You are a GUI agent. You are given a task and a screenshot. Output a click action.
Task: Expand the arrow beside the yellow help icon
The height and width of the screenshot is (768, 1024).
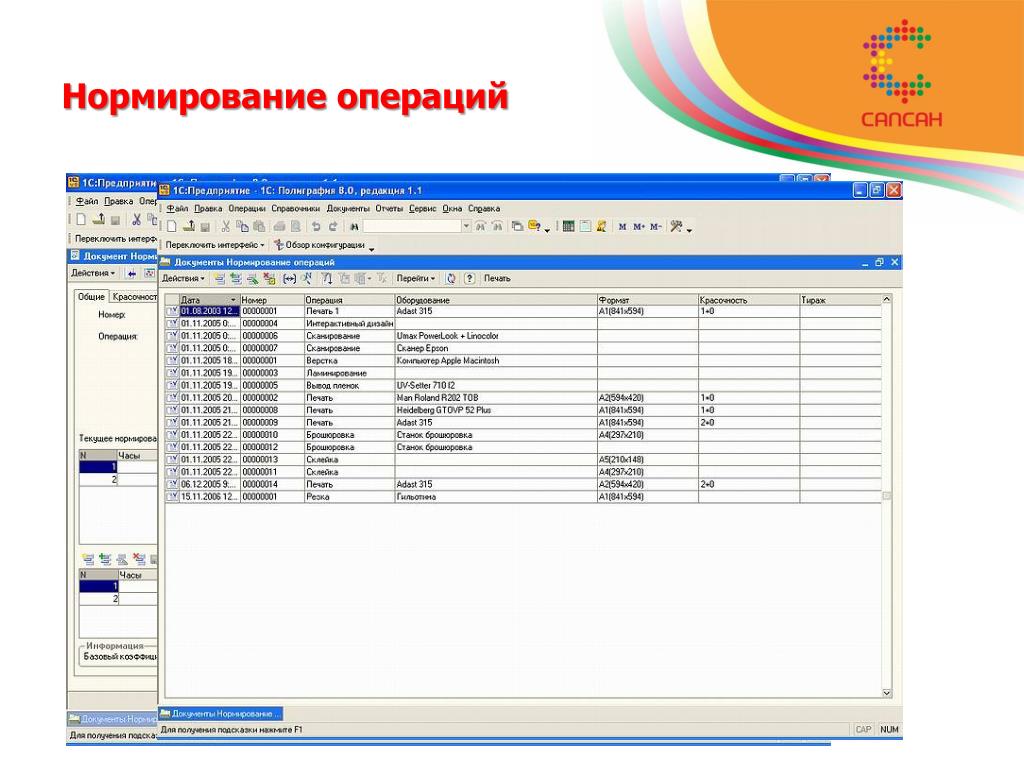pos(547,229)
